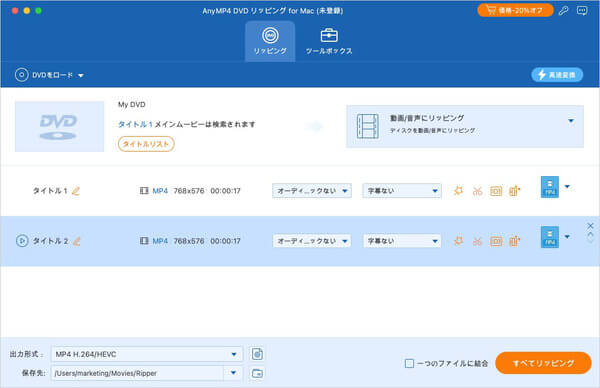Expand format arrow for タイトル 2
This screenshot has width=600, height=388.
coord(567,237)
